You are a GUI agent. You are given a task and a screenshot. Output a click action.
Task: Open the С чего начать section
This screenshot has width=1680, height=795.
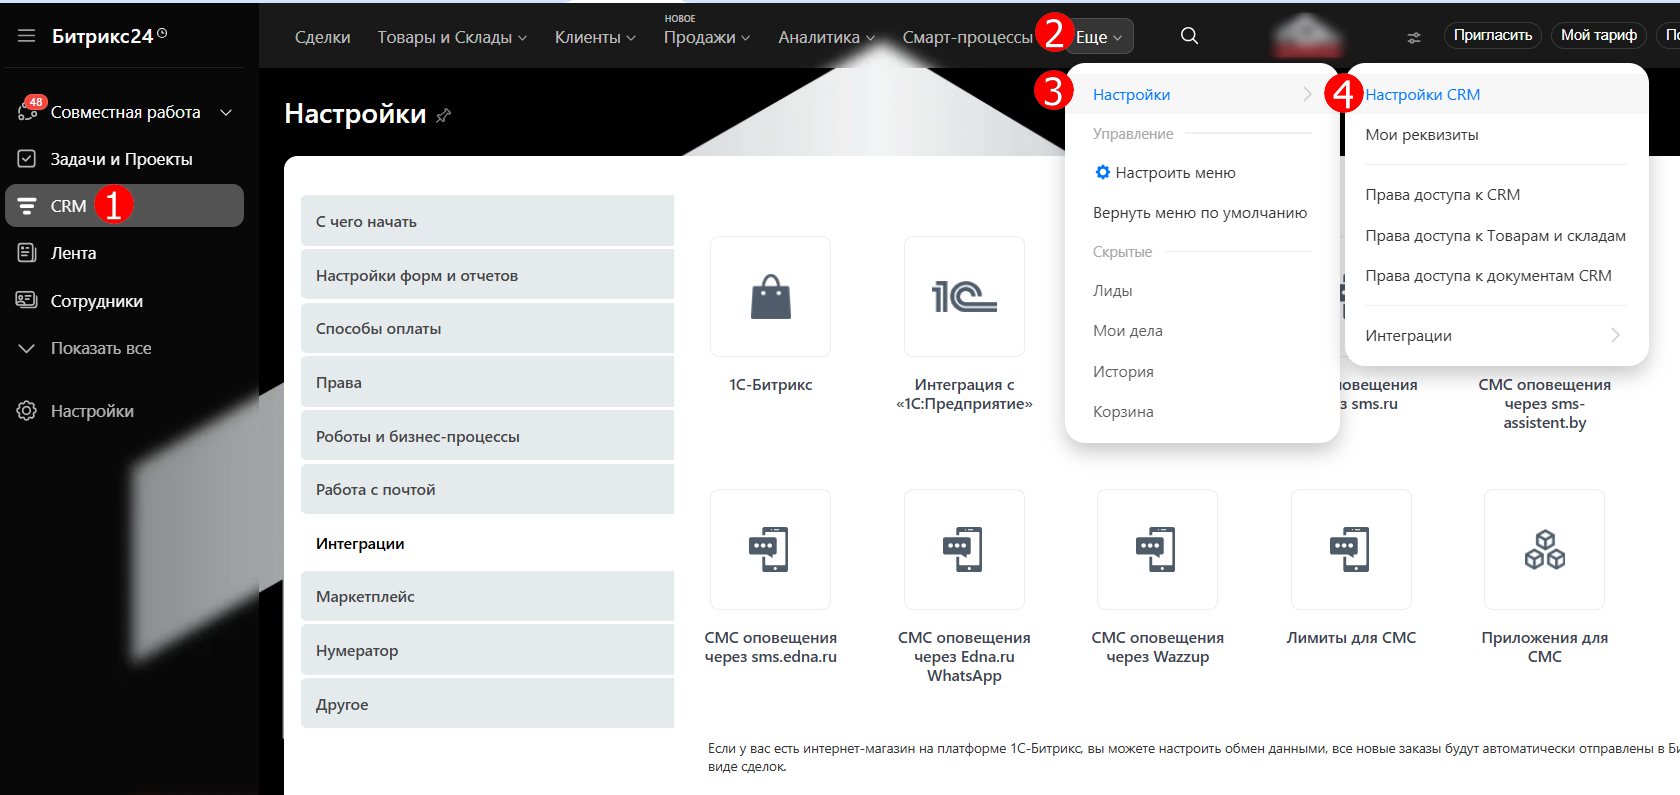pos(487,221)
